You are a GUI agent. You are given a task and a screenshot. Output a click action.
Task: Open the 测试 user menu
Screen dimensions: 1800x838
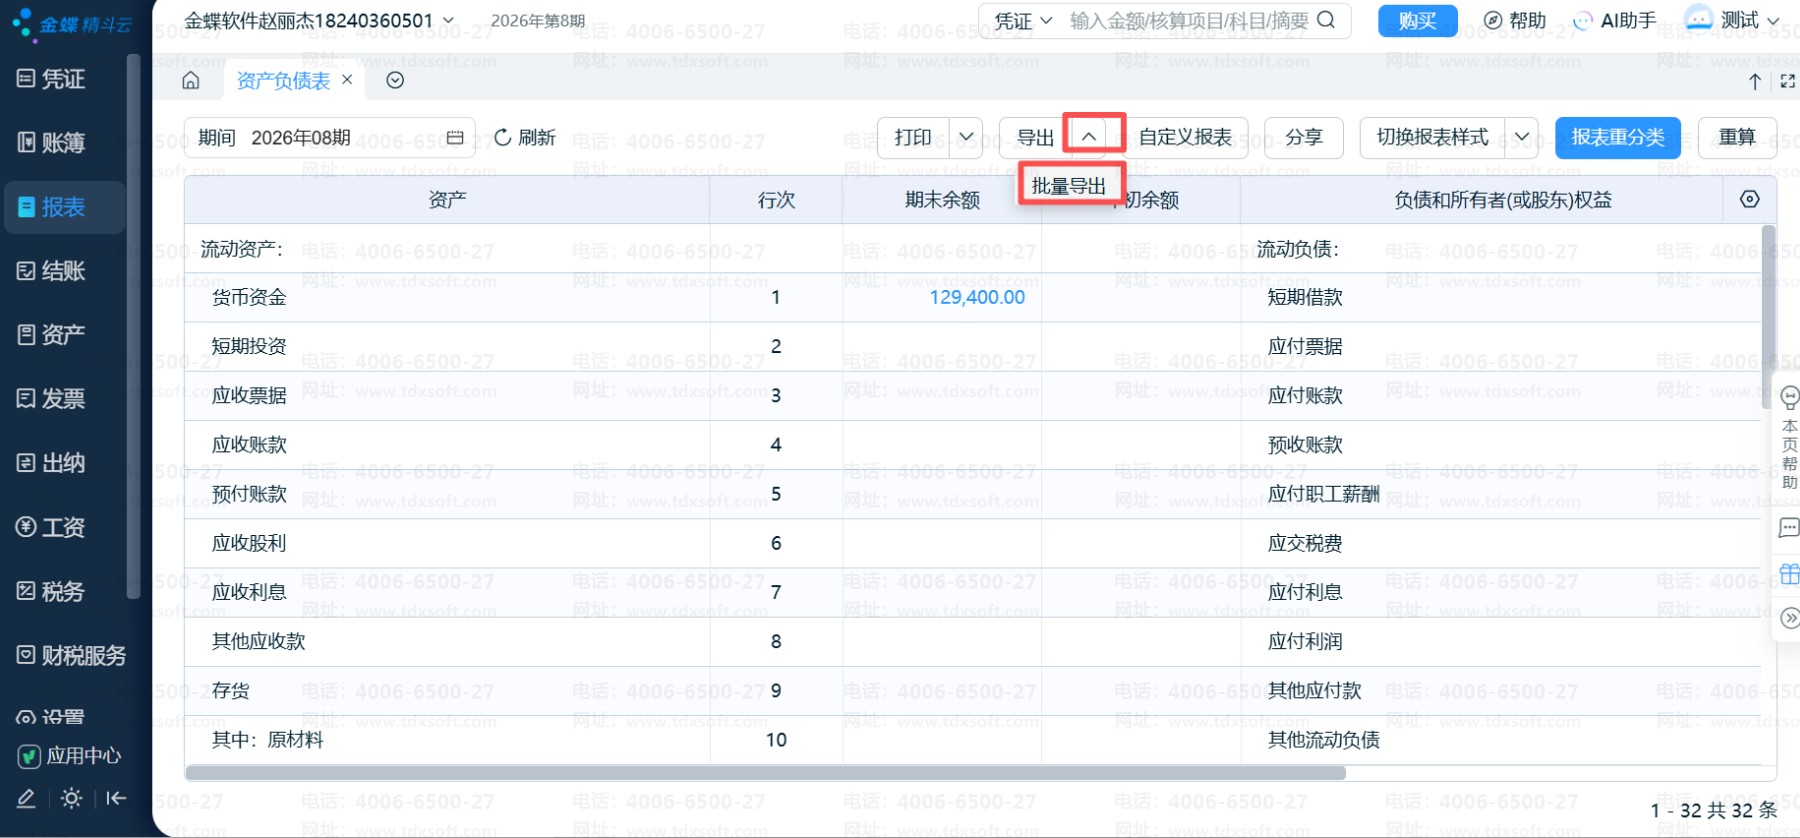[x=1733, y=19]
